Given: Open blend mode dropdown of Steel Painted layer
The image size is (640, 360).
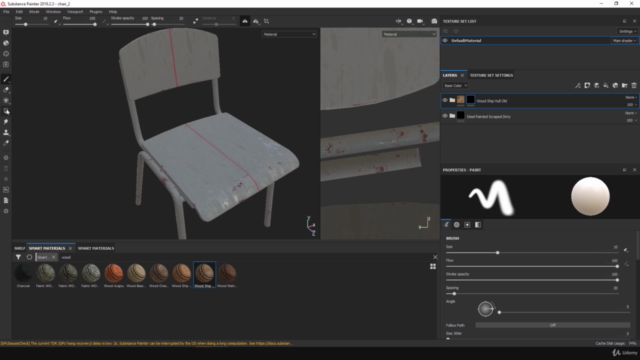Looking at the screenshot, I should coord(630,113).
